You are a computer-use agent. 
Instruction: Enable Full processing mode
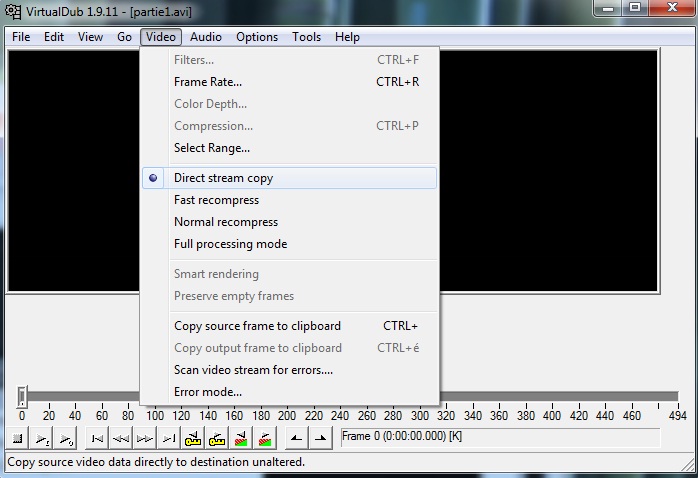289,244
